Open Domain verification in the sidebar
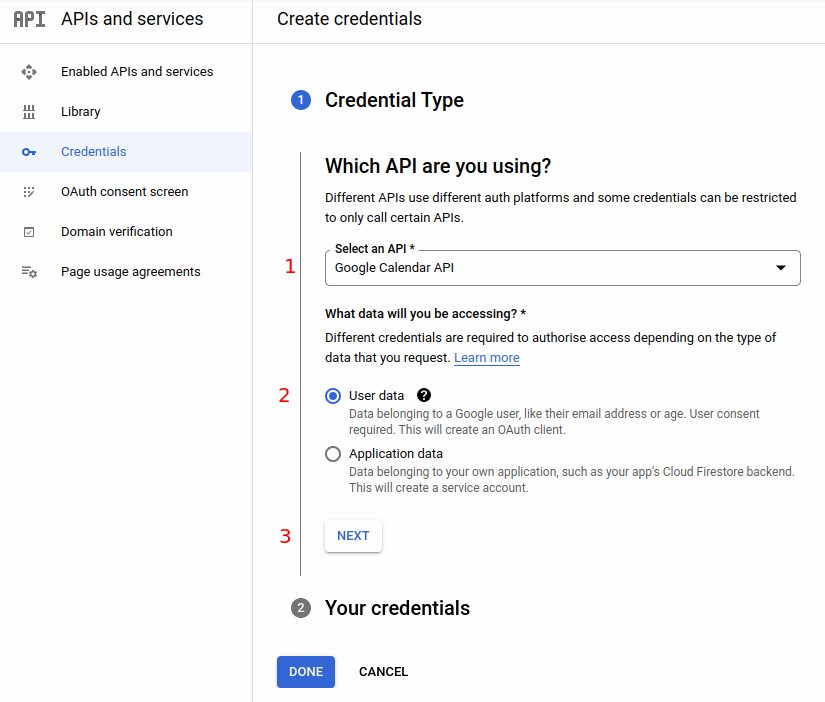Image resolution: width=825 pixels, height=702 pixels. (x=116, y=232)
